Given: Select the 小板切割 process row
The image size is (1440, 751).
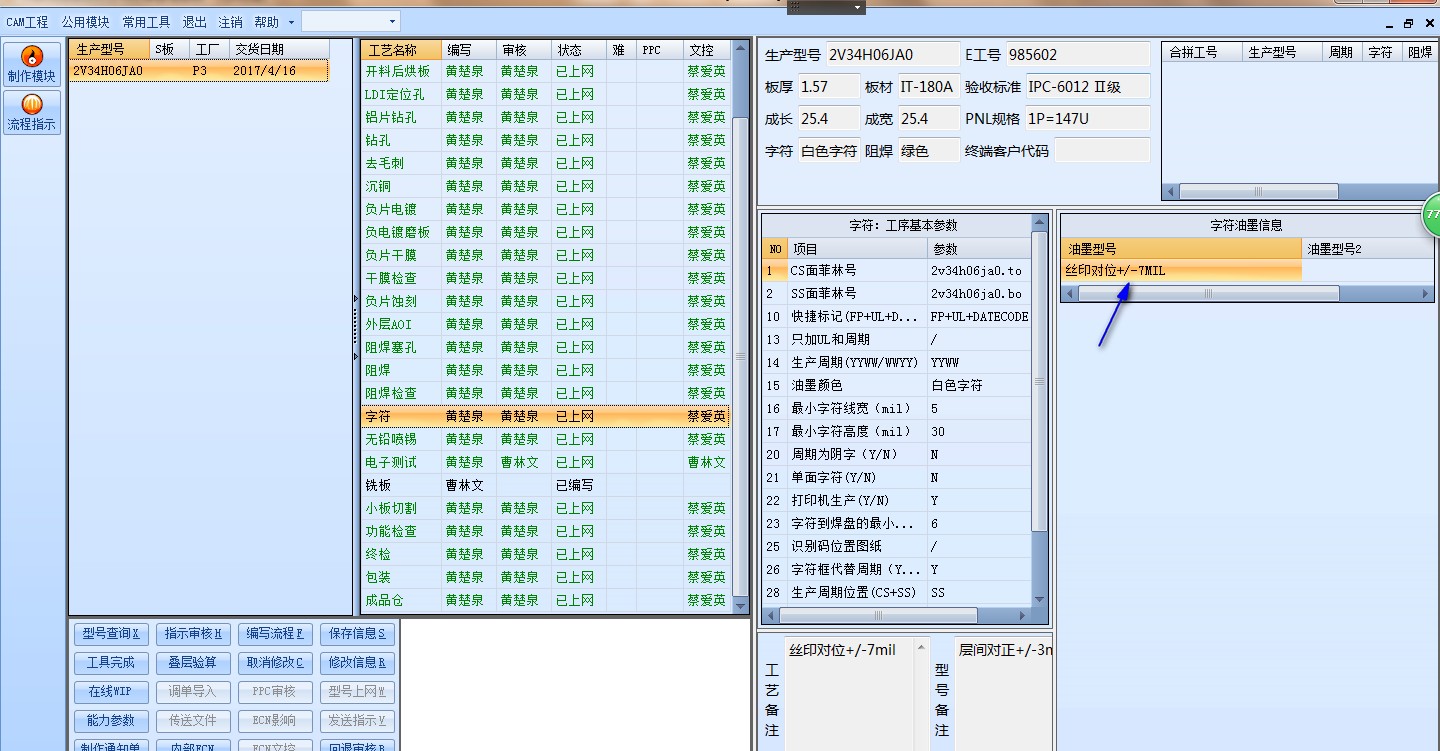Looking at the screenshot, I should coord(546,508).
